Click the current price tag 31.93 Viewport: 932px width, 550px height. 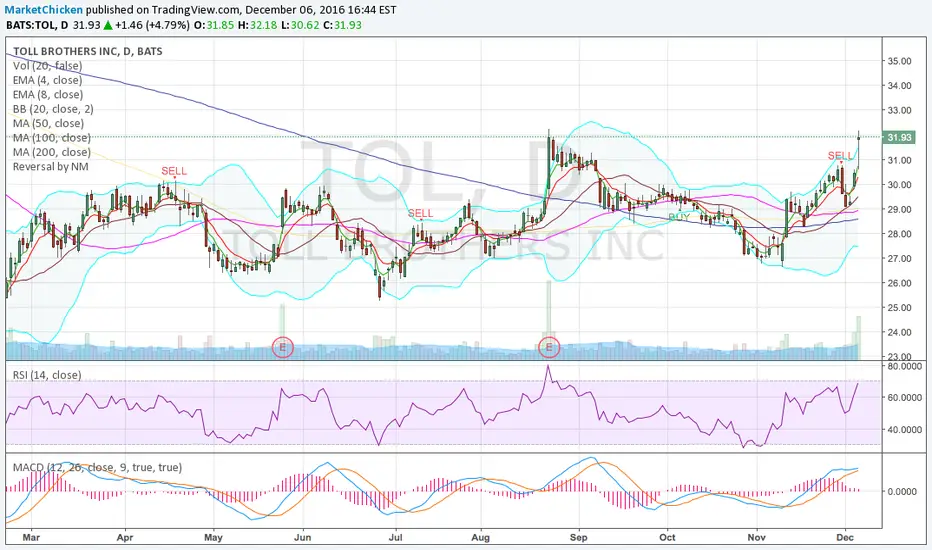[x=899, y=137]
